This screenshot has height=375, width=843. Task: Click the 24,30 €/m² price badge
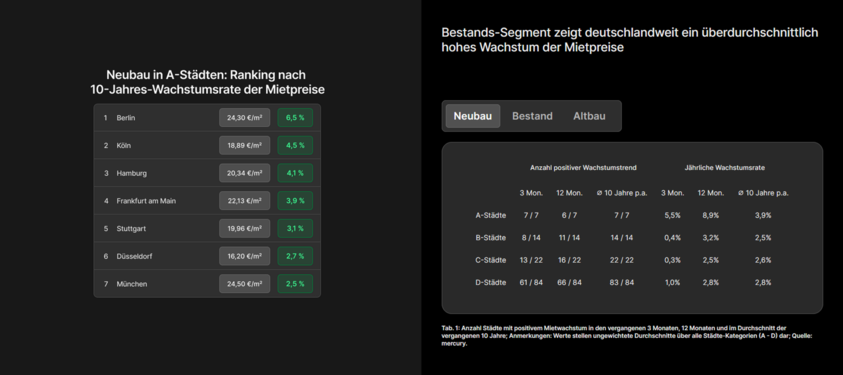[245, 118]
